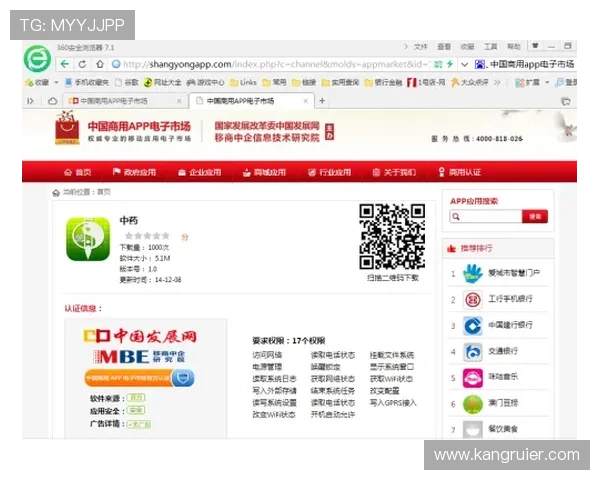Image resolution: width=600 pixels, height=480 pixels.
Task: Click the red 搜索 search button
Action: pyautogui.click(x=535, y=217)
